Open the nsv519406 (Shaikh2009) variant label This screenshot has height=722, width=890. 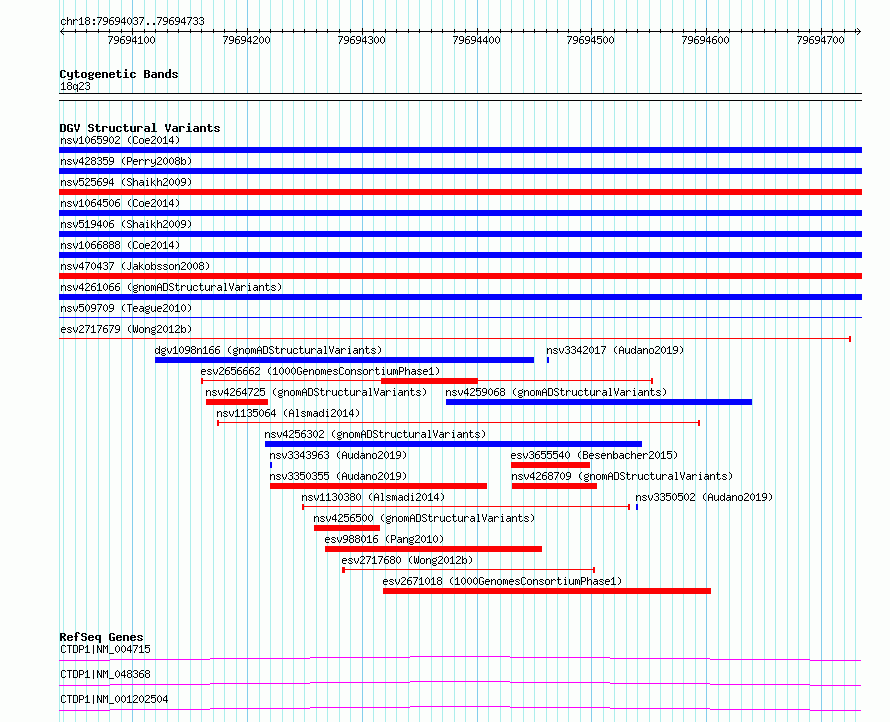(126, 224)
